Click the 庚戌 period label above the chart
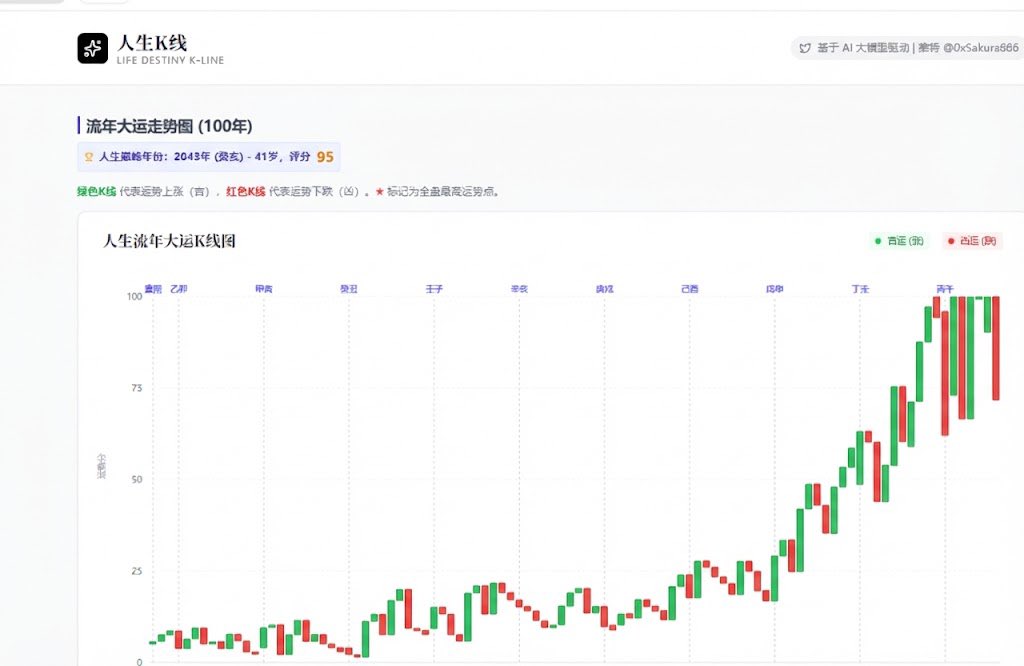The height and width of the screenshot is (666, 1024). [605, 289]
